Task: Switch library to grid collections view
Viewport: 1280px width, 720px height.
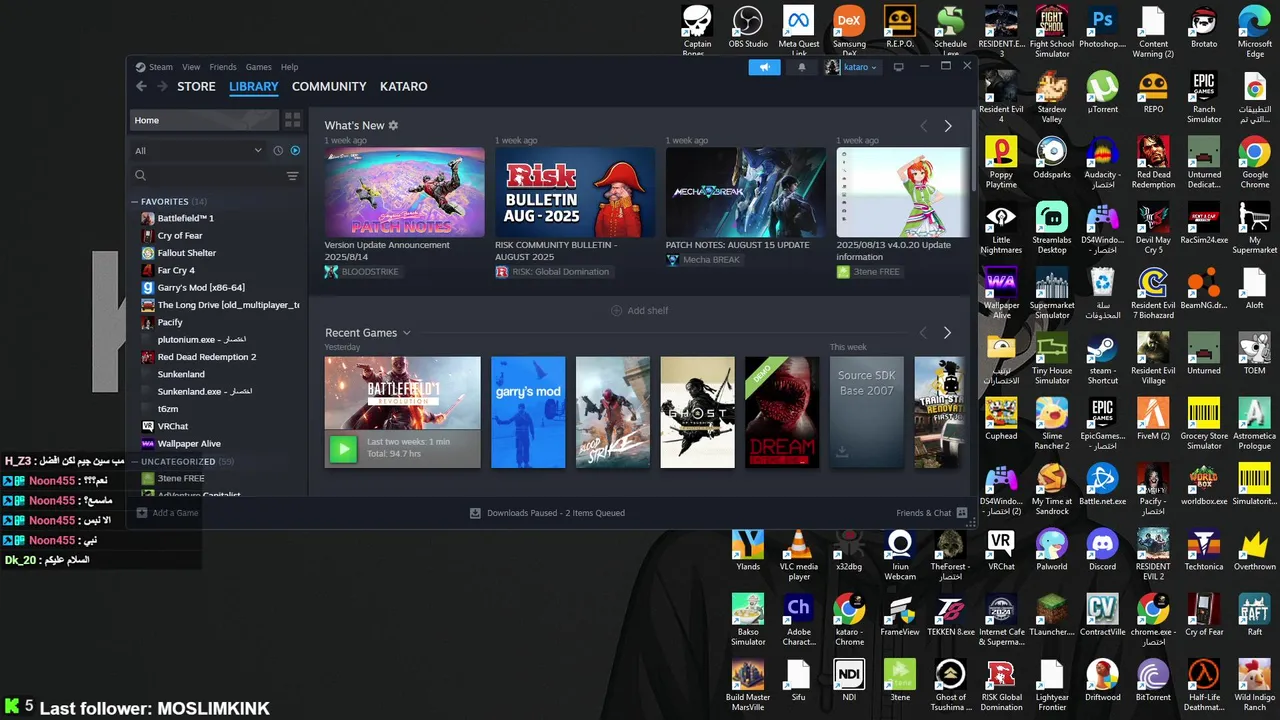Action: coord(292,120)
